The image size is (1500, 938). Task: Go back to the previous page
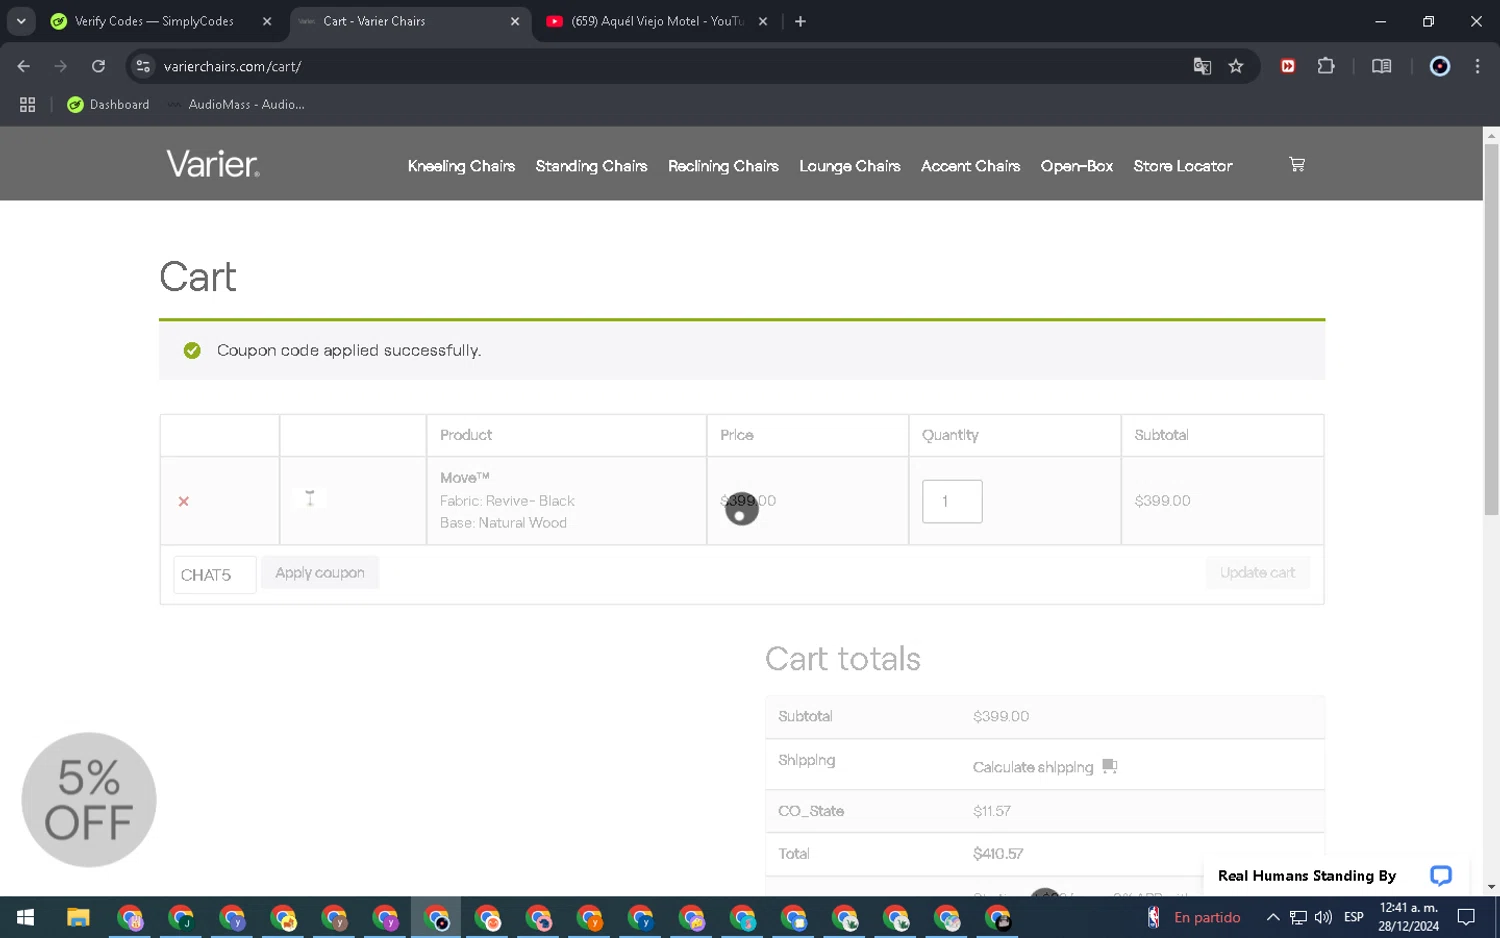coord(24,66)
